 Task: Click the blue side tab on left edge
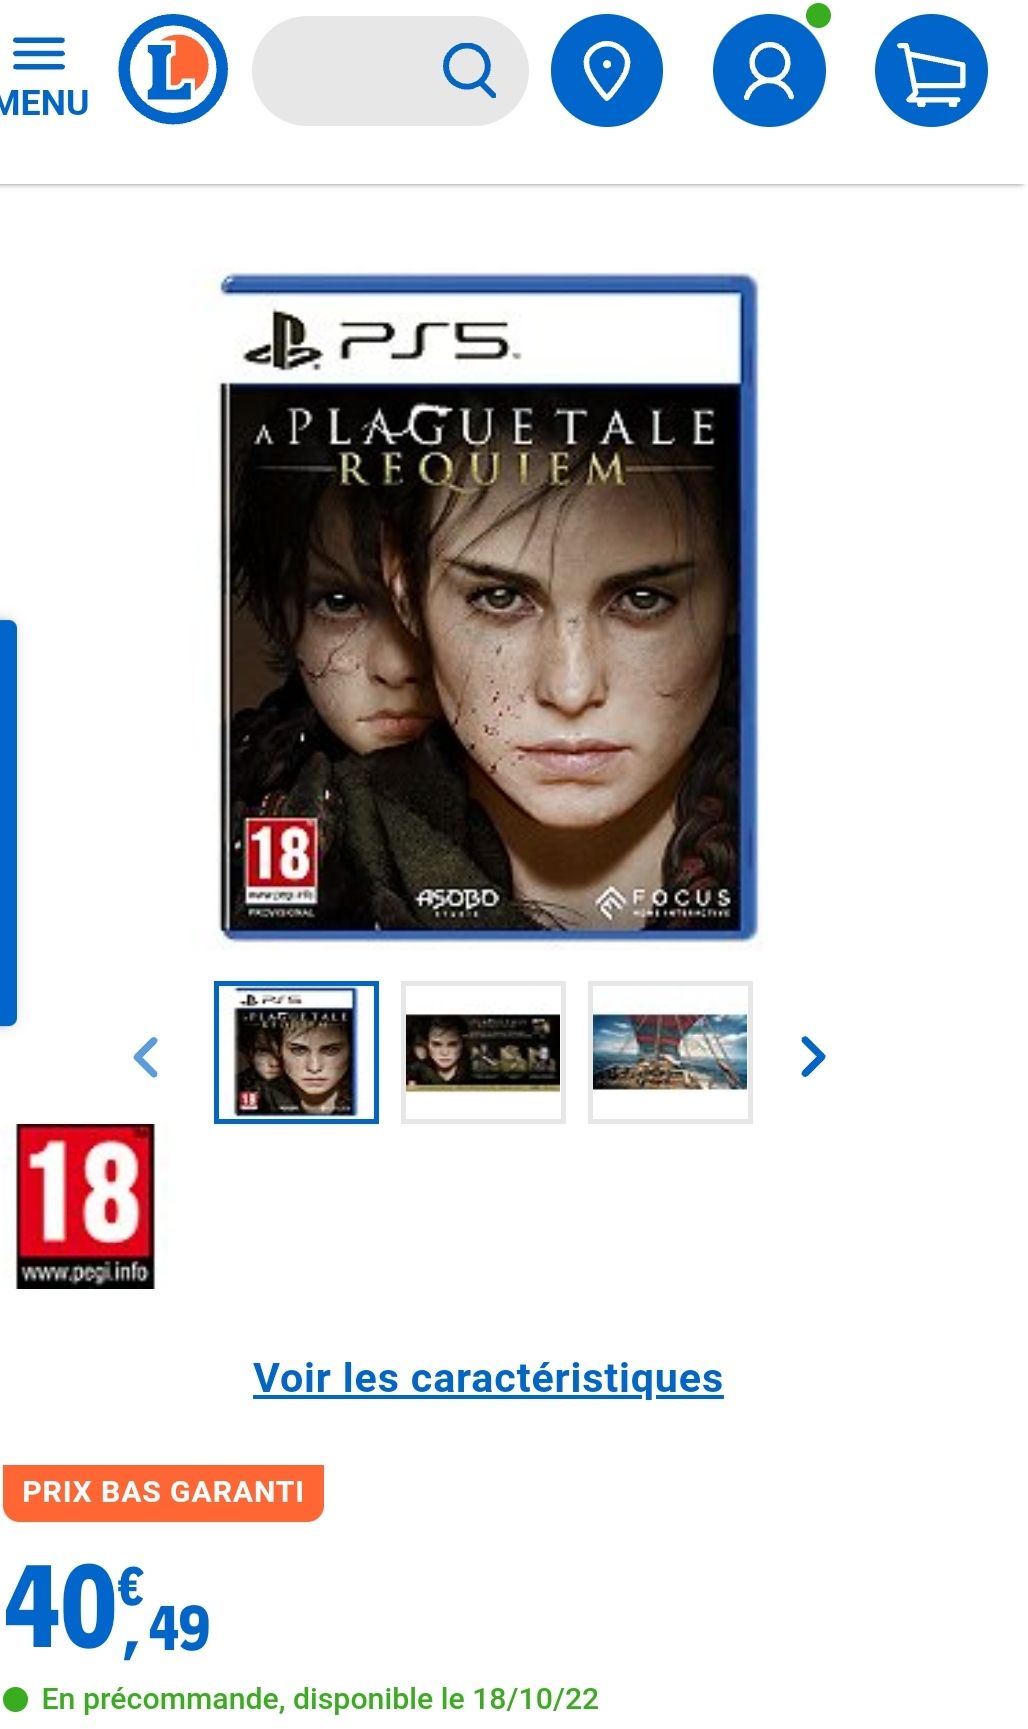pos(8,823)
